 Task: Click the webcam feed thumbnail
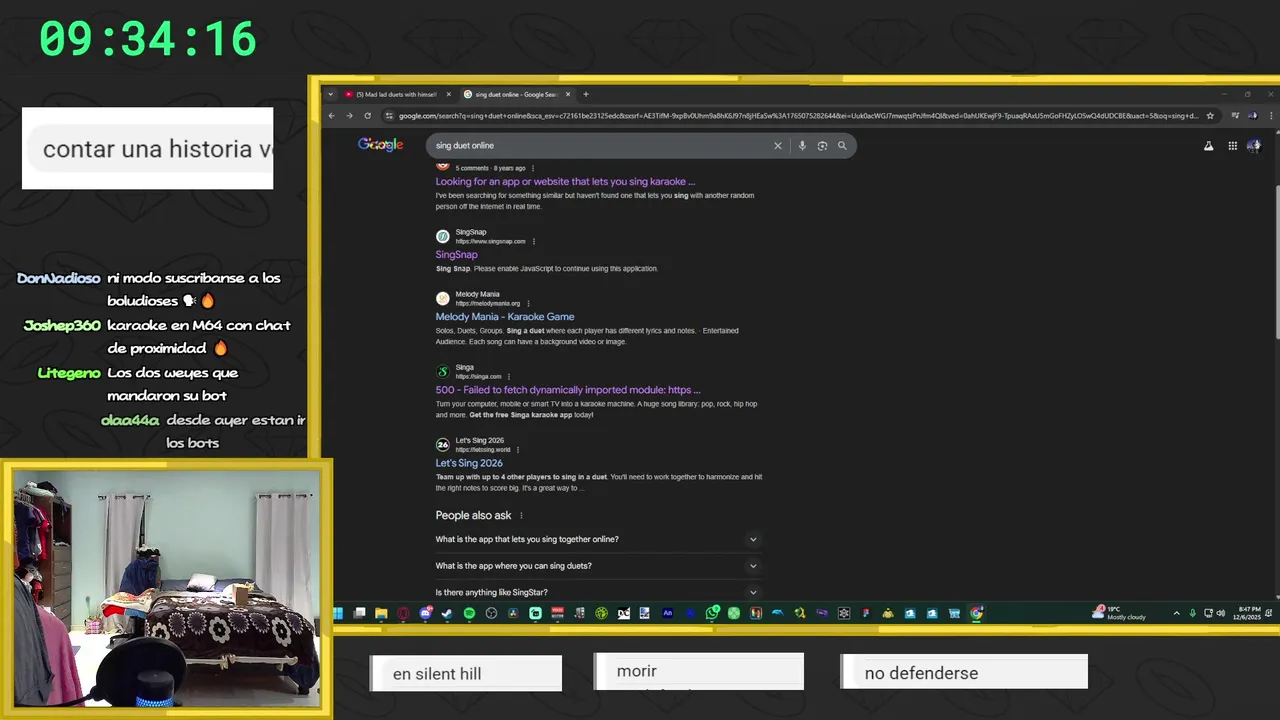tap(167, 588)
